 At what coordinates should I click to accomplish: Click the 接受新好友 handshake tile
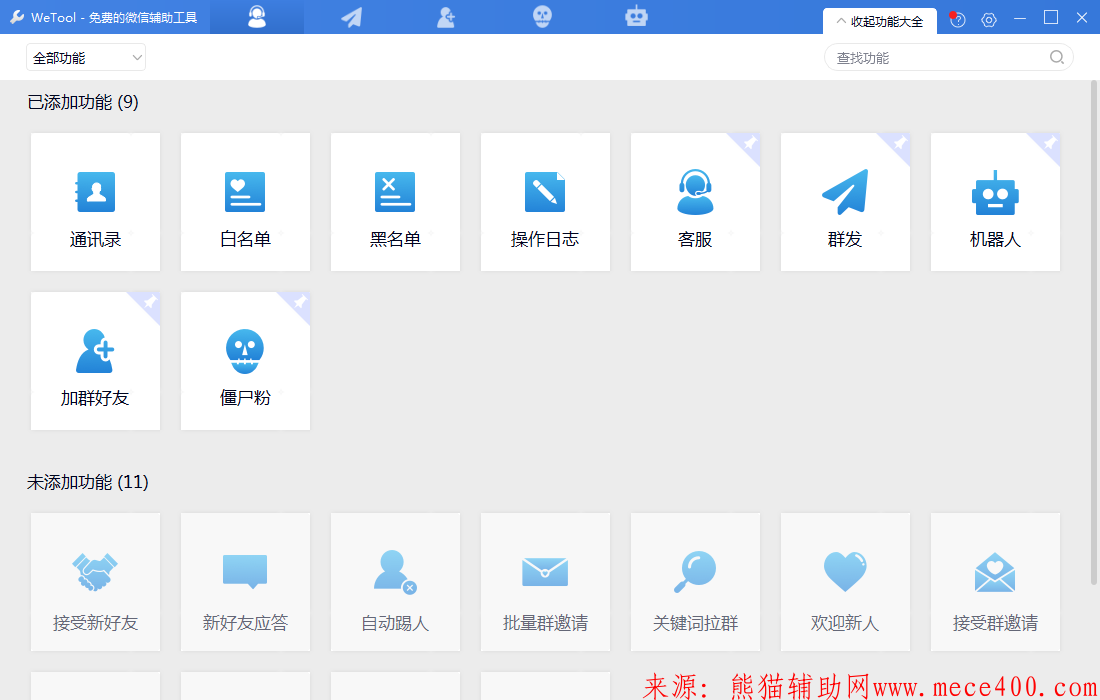[x=95, y=582]
